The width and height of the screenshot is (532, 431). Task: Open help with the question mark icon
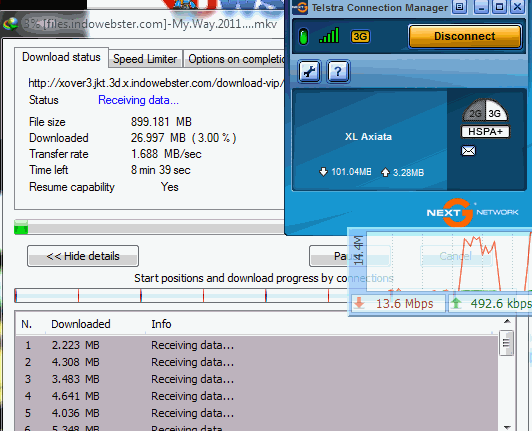(338, 72)
